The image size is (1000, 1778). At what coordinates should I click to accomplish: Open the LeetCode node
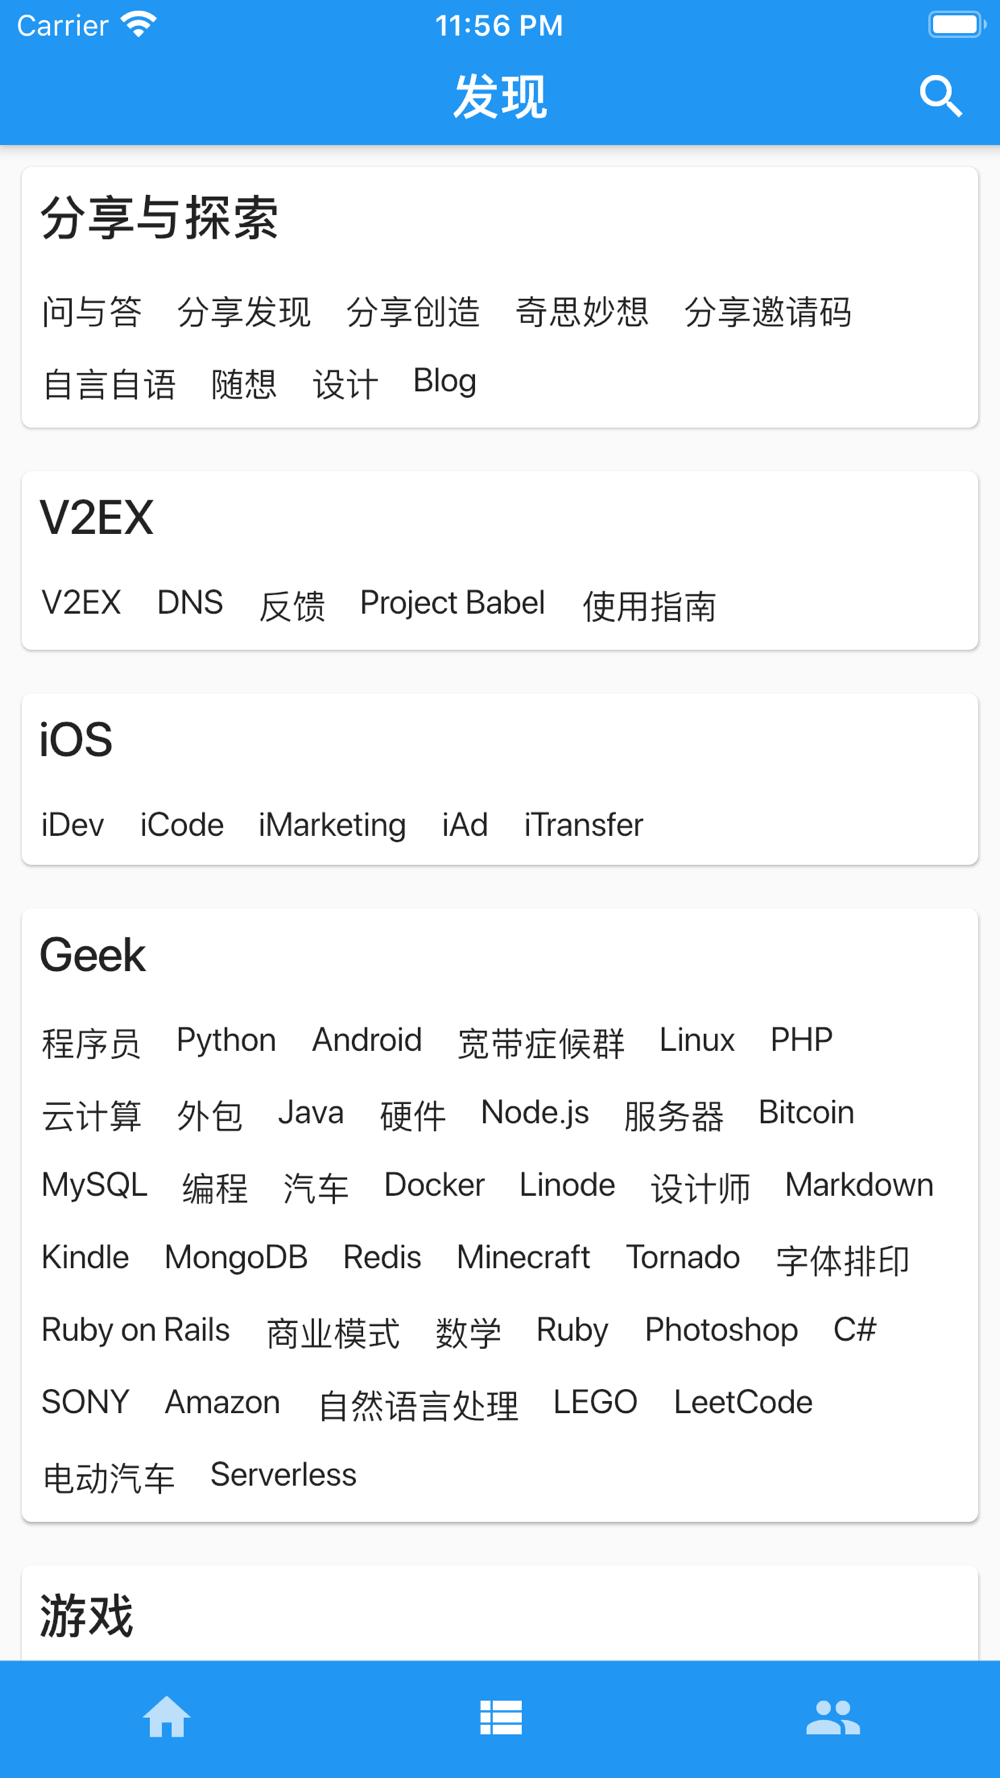[x=743, y=1403]
